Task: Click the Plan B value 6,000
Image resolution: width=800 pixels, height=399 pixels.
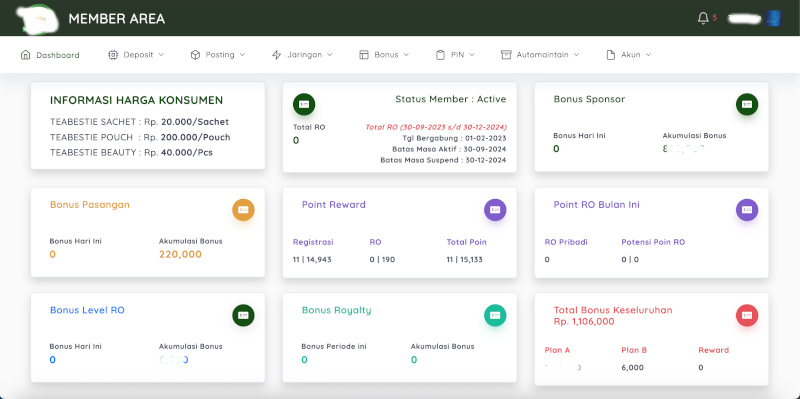Action: [633, 367]
